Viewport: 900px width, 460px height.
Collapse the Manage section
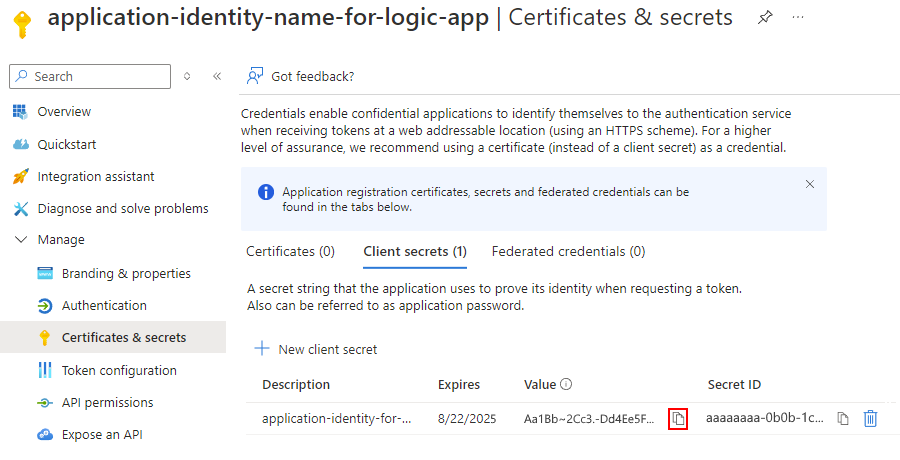pos(21,240)
